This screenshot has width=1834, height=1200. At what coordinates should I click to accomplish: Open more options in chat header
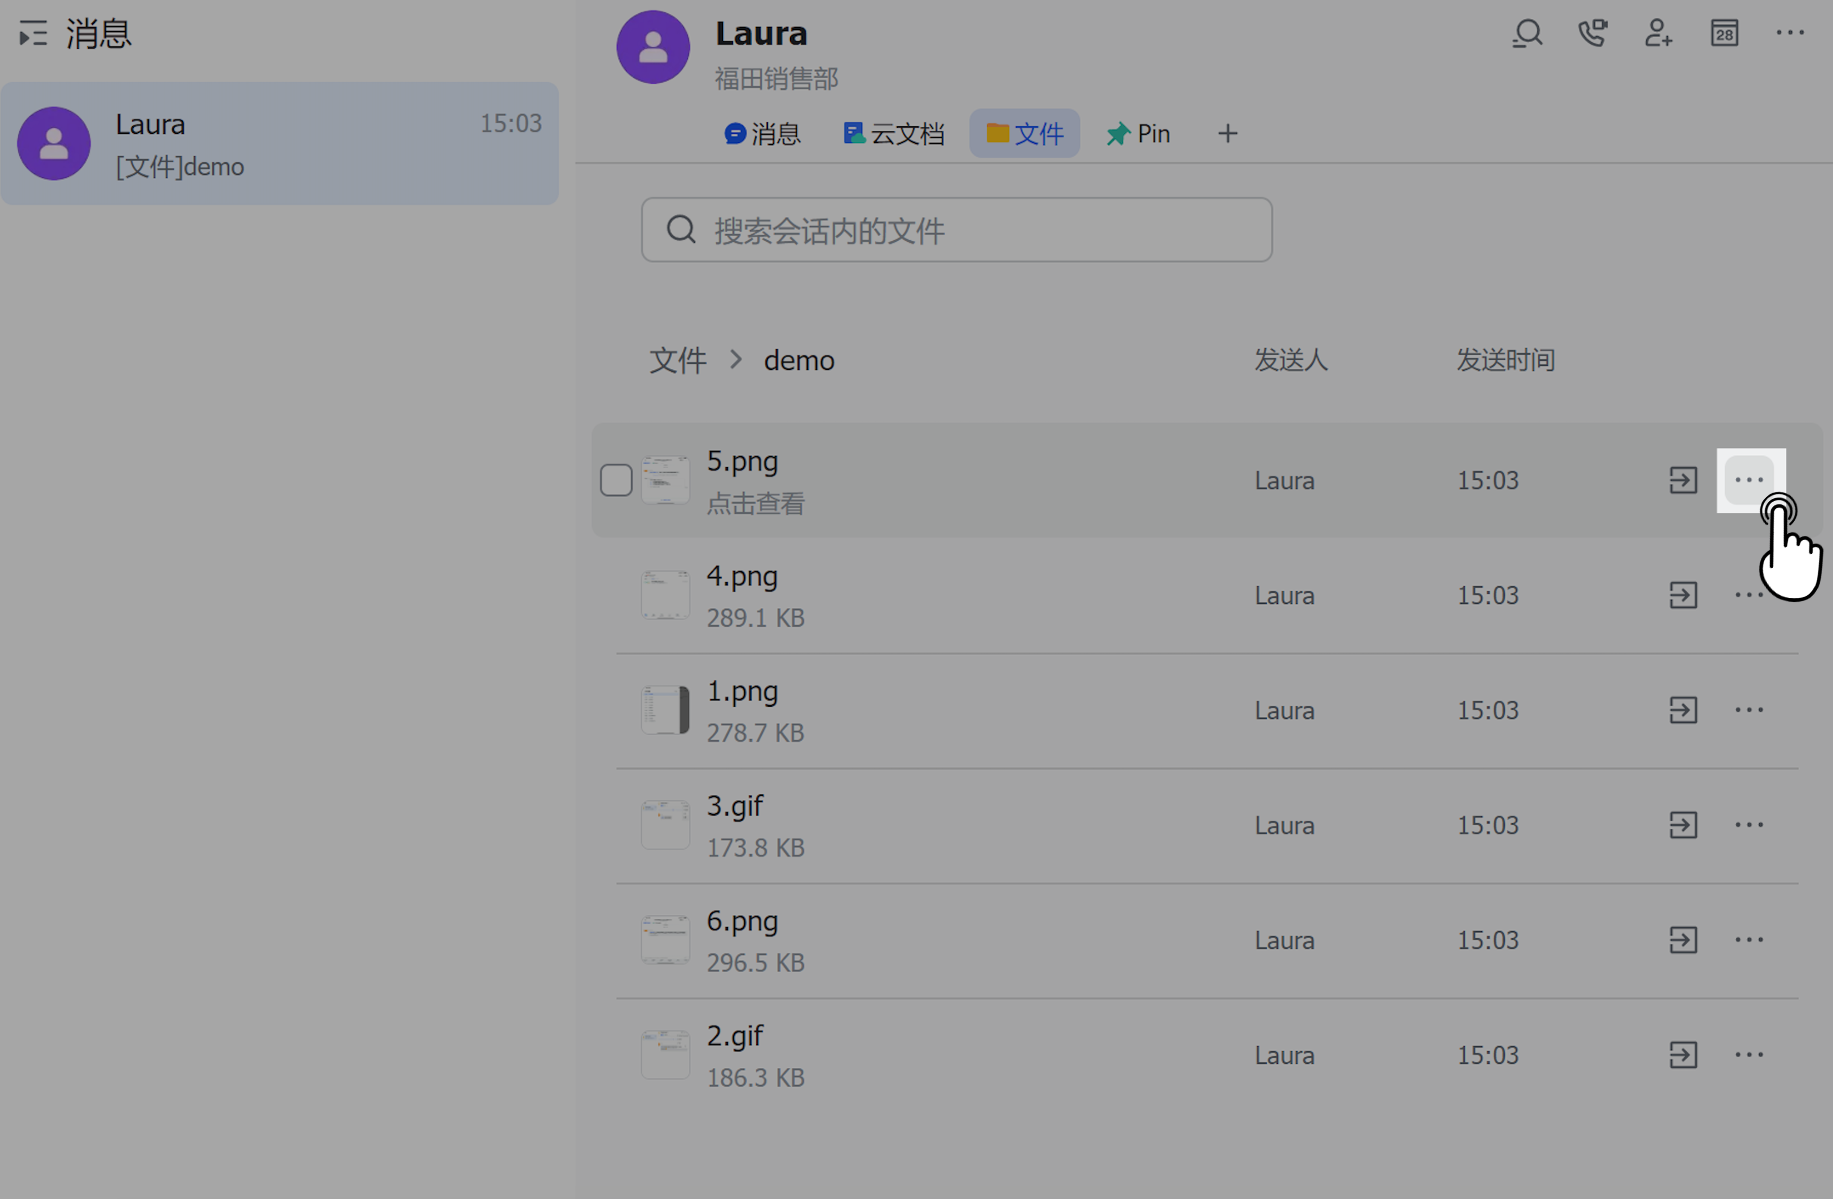[x=1789, y=34]
